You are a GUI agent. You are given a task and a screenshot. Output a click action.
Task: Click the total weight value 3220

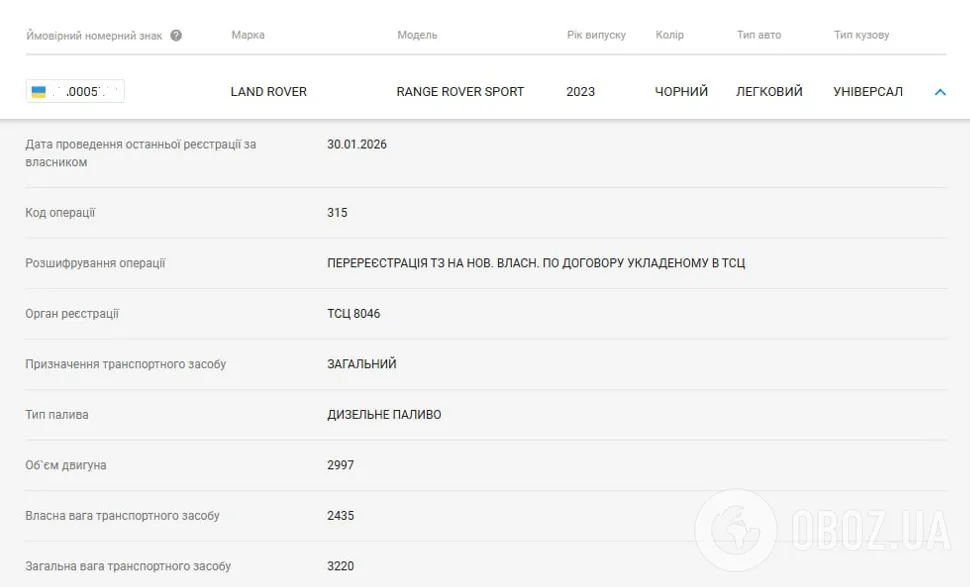(x=341, y=566)
